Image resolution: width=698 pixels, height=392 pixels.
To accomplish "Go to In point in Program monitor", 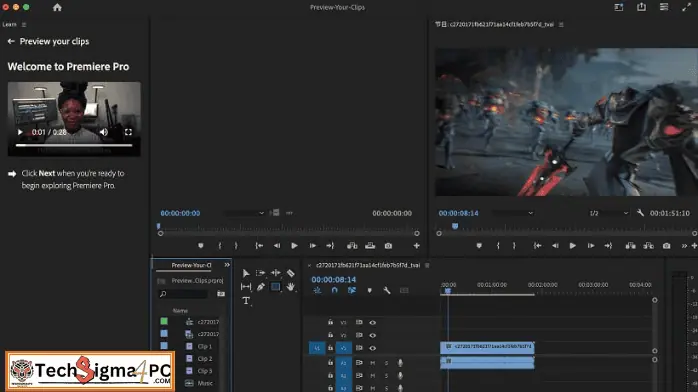I will [x=537, y=246].
